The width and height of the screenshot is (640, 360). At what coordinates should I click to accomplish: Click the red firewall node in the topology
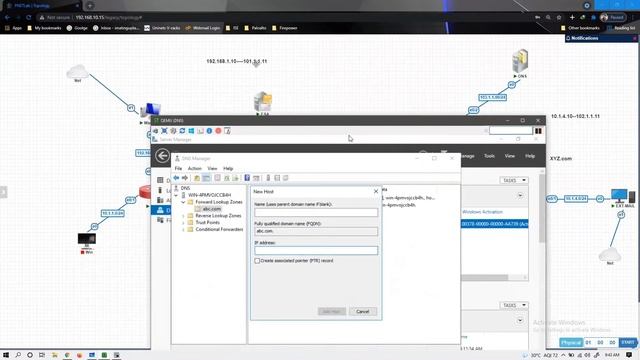pos(145,191)
